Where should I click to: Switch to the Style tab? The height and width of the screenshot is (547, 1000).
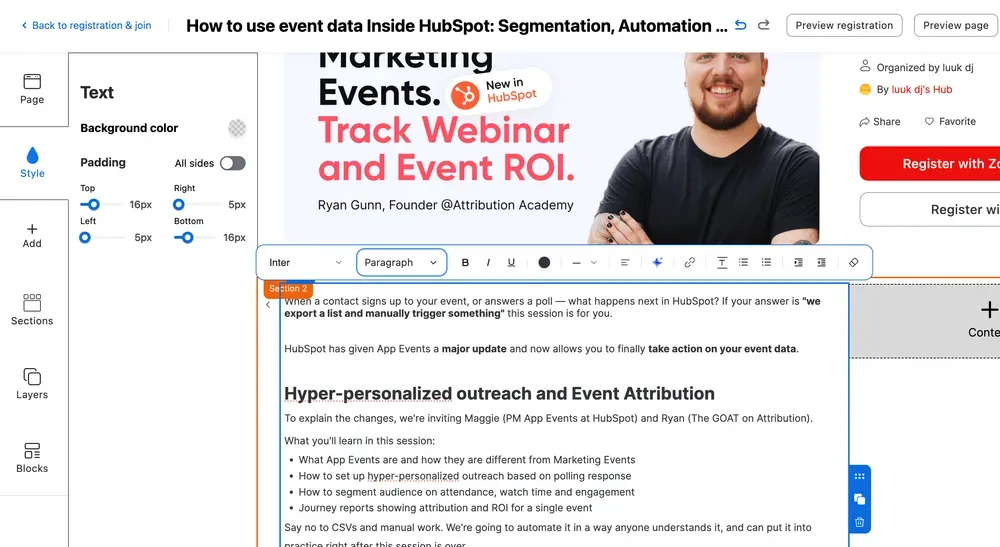pyautogui.click(x=32, y=163)
